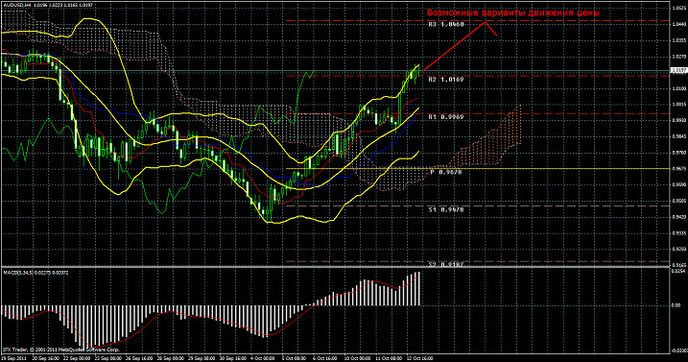Select the R1 0.9969 resistance label
Image resolution: width=688 pixels, height=362 pixels.
point(446,117)
